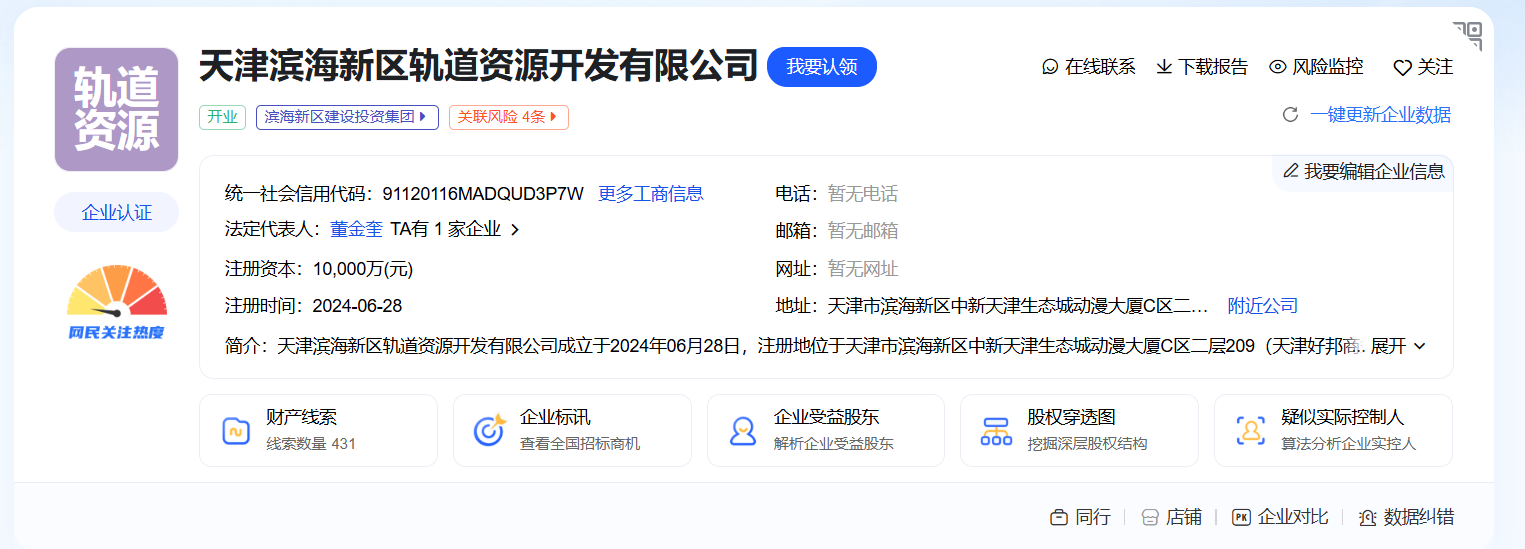Select registration date 2024-06-28
Viewport: 1525px width, 549px height.
point(357,306)
